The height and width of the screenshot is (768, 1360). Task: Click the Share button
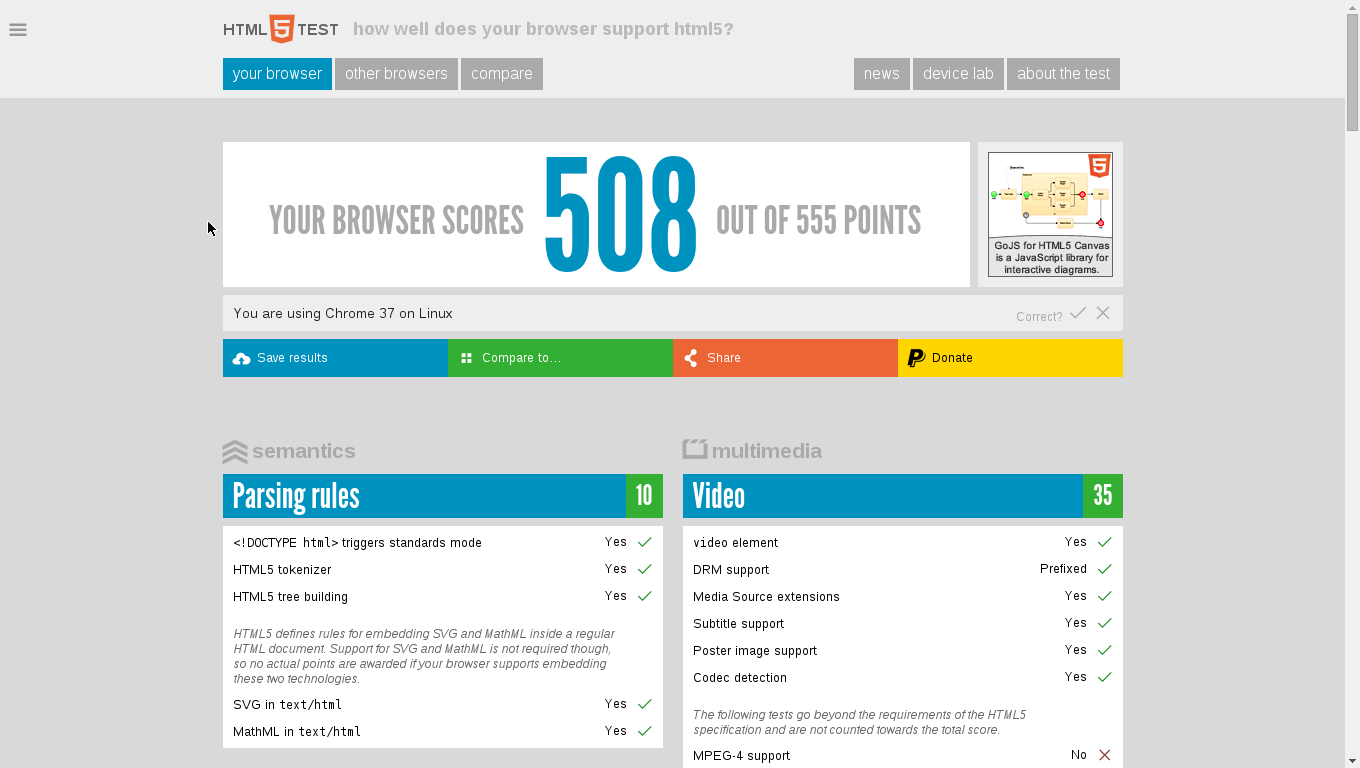(785, 358)
